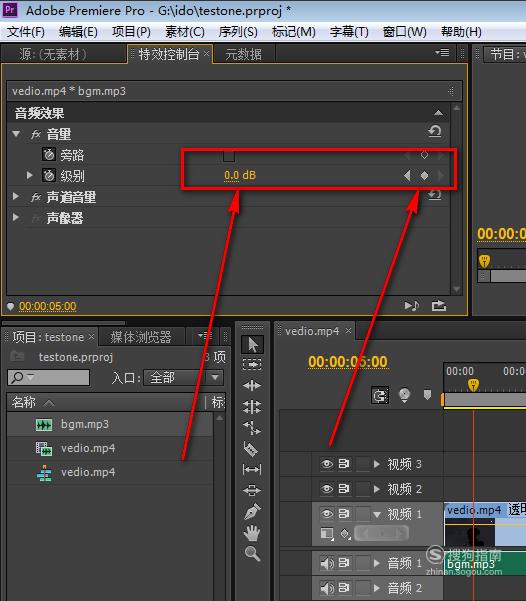Click timeline timecode 00:00:05:00
The height and width of the screenshot is (601, 526).
coord(348,362)
